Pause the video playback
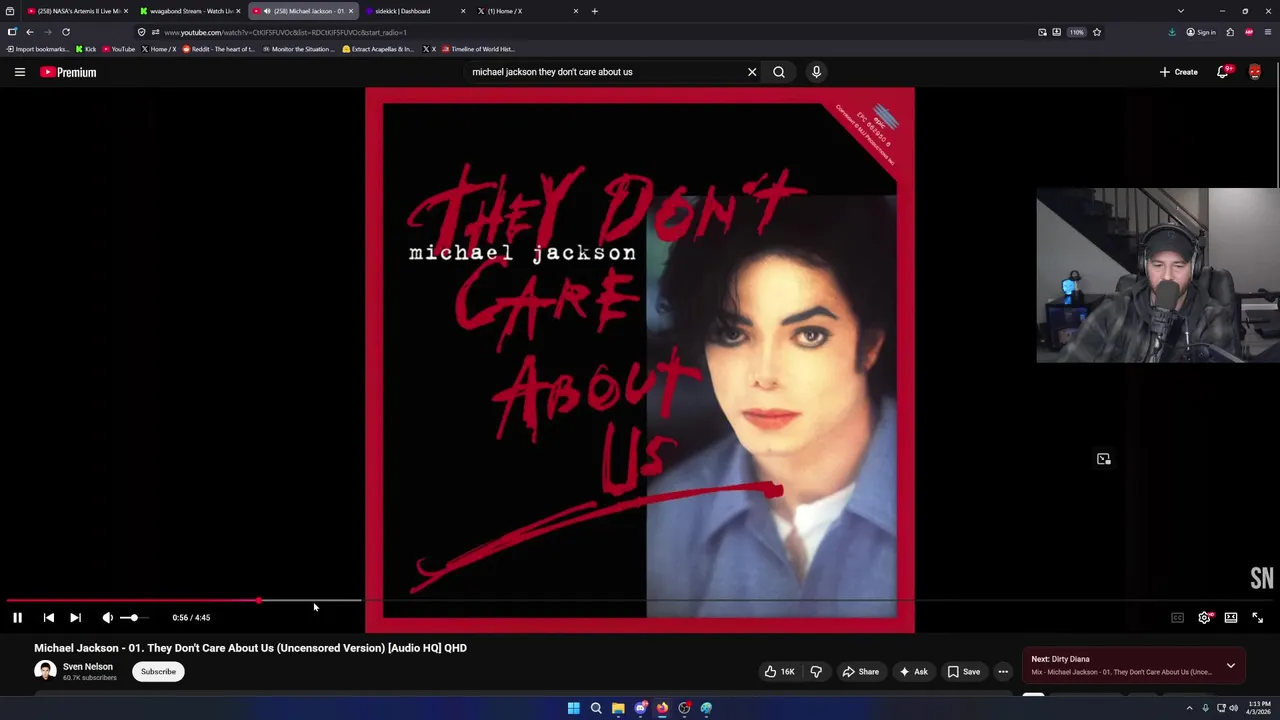This screenshot has width=1280, height=720. 17,618
